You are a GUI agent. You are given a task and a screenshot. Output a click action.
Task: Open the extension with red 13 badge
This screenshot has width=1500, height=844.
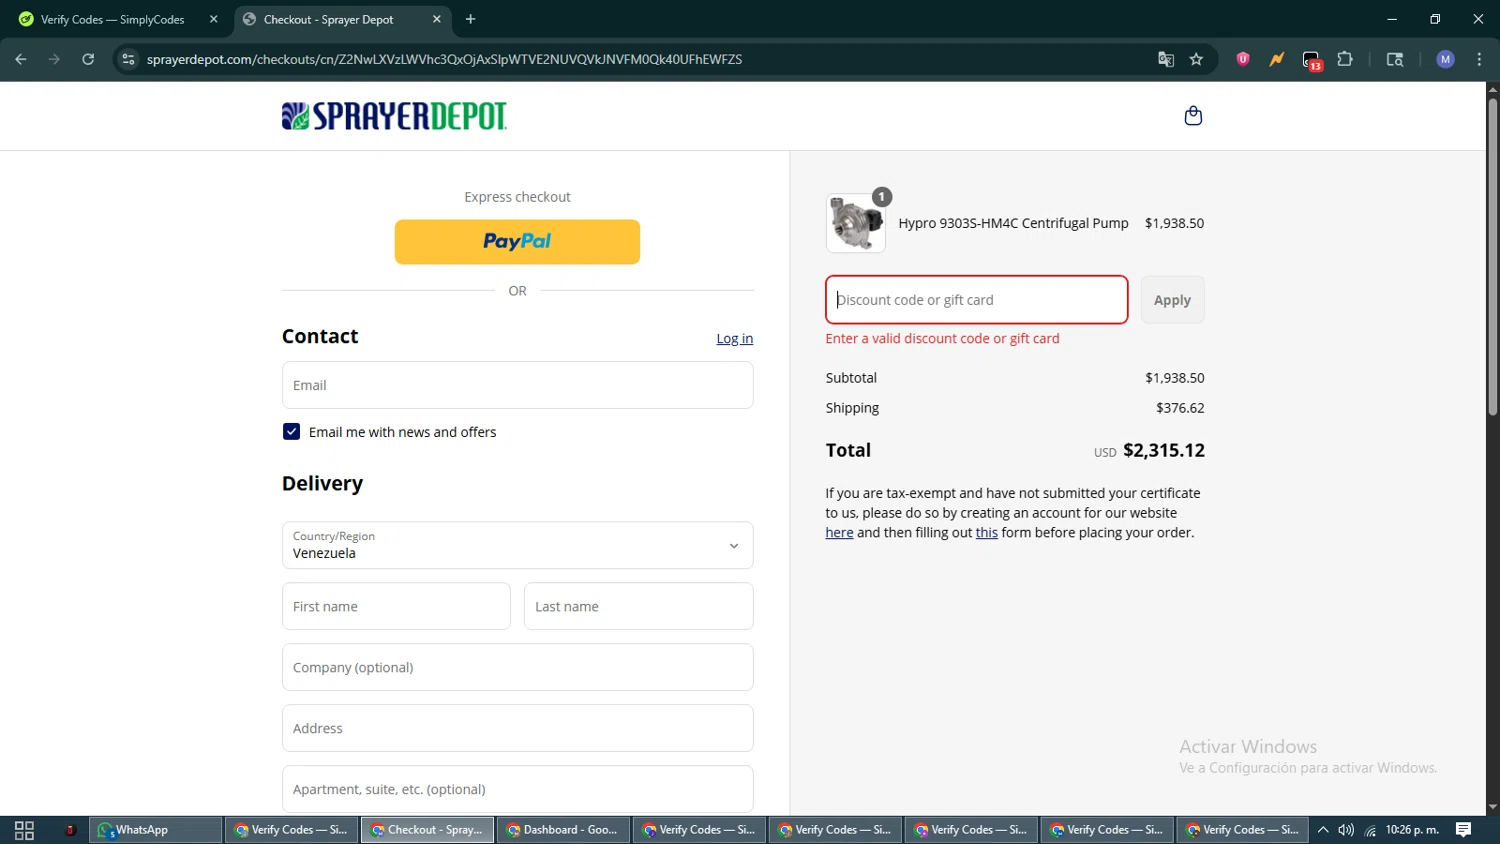(x=1312, y=60)
